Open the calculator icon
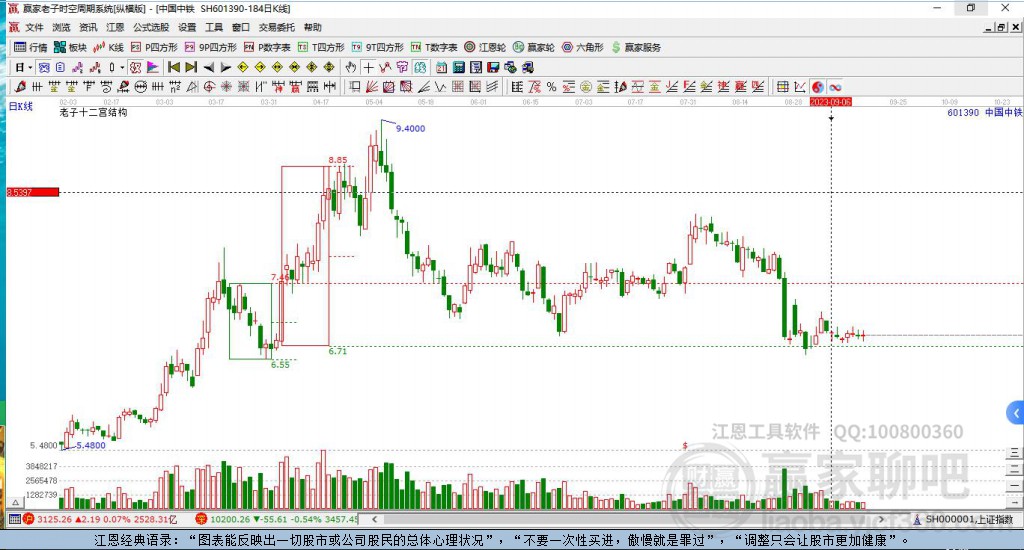The image size is (1024, 550). 458,67
